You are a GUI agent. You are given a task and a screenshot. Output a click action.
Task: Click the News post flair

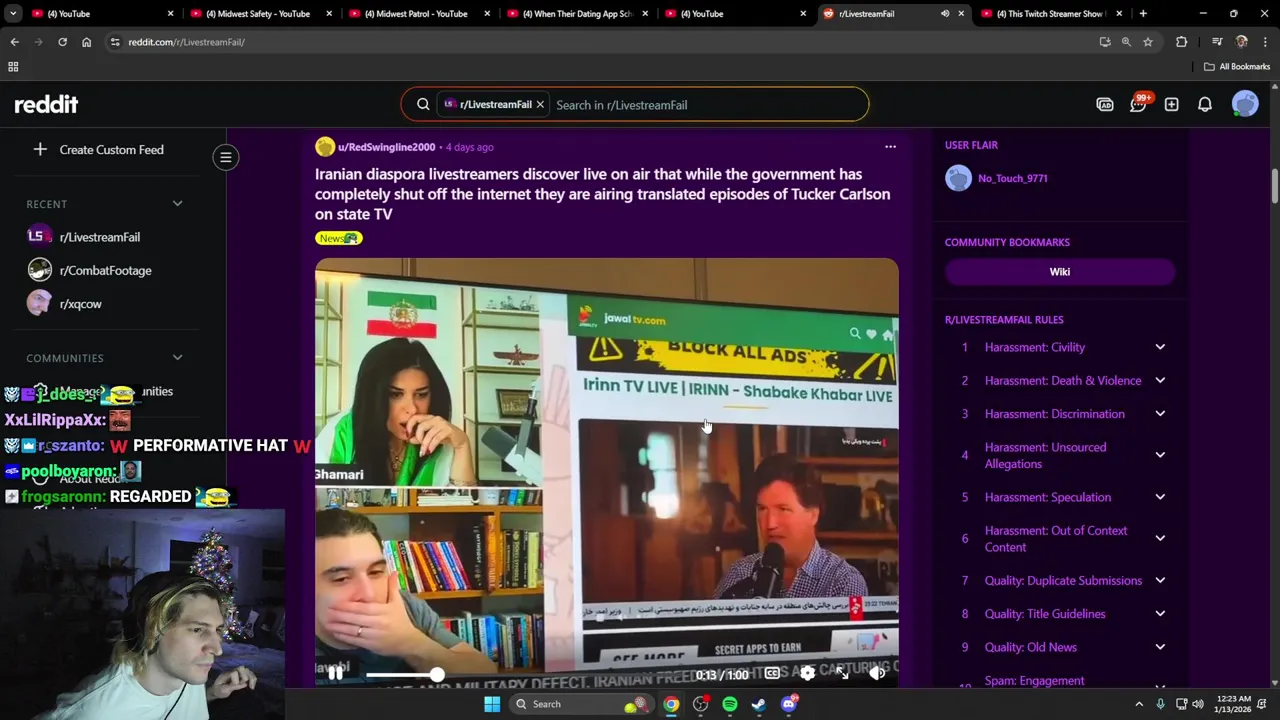tap(338, 238)
